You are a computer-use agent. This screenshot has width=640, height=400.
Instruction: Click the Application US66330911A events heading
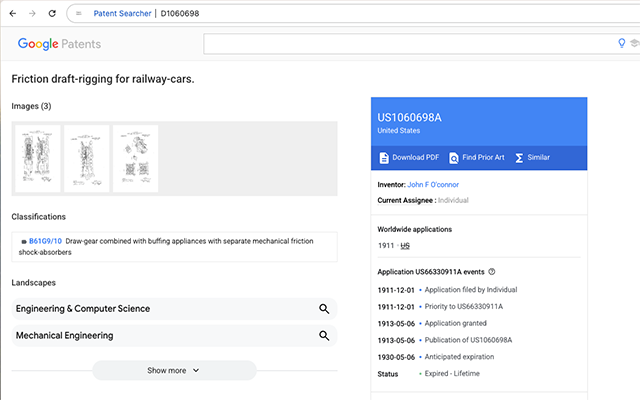(x=431, y=272)
